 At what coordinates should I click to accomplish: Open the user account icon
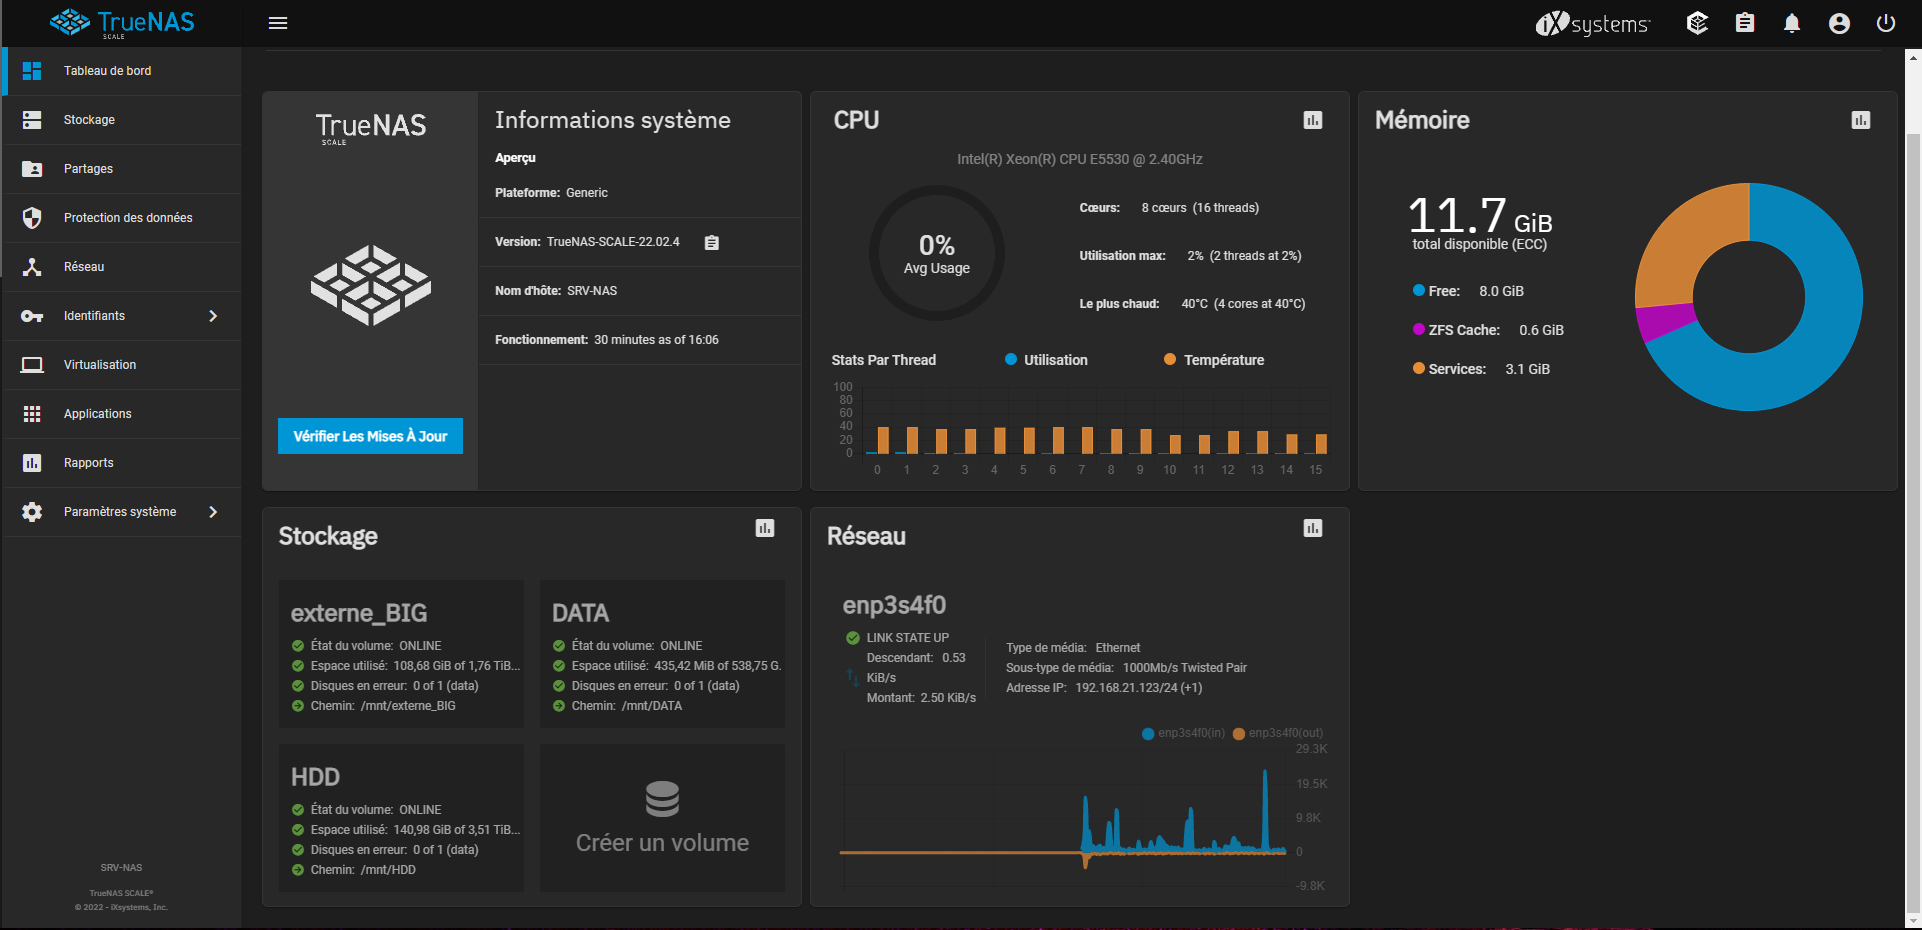(x=1839, y=23)
